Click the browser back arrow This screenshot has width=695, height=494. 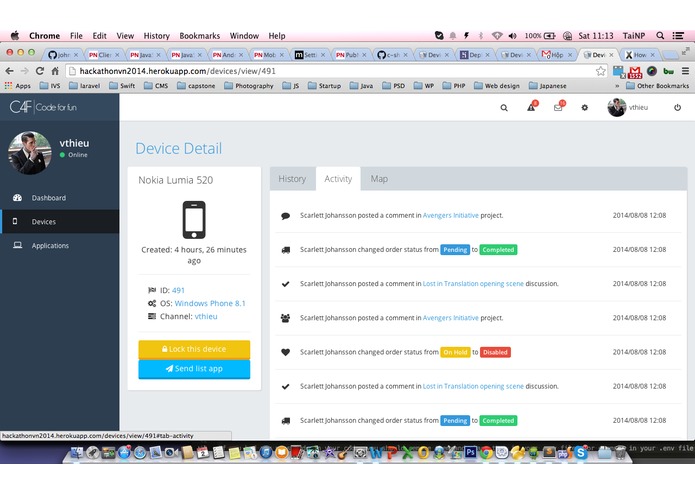(10, 71)
